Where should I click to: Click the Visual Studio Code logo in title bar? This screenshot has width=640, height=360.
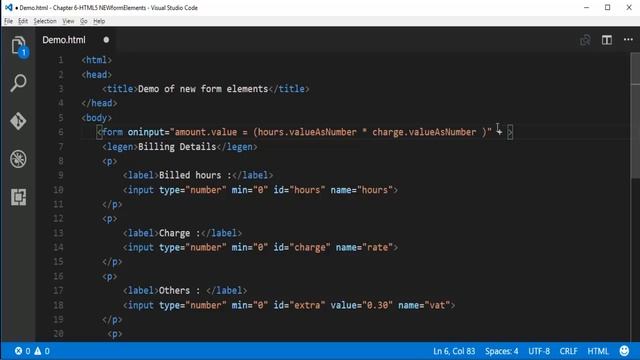pyautogui.click(x=8, y=8)
